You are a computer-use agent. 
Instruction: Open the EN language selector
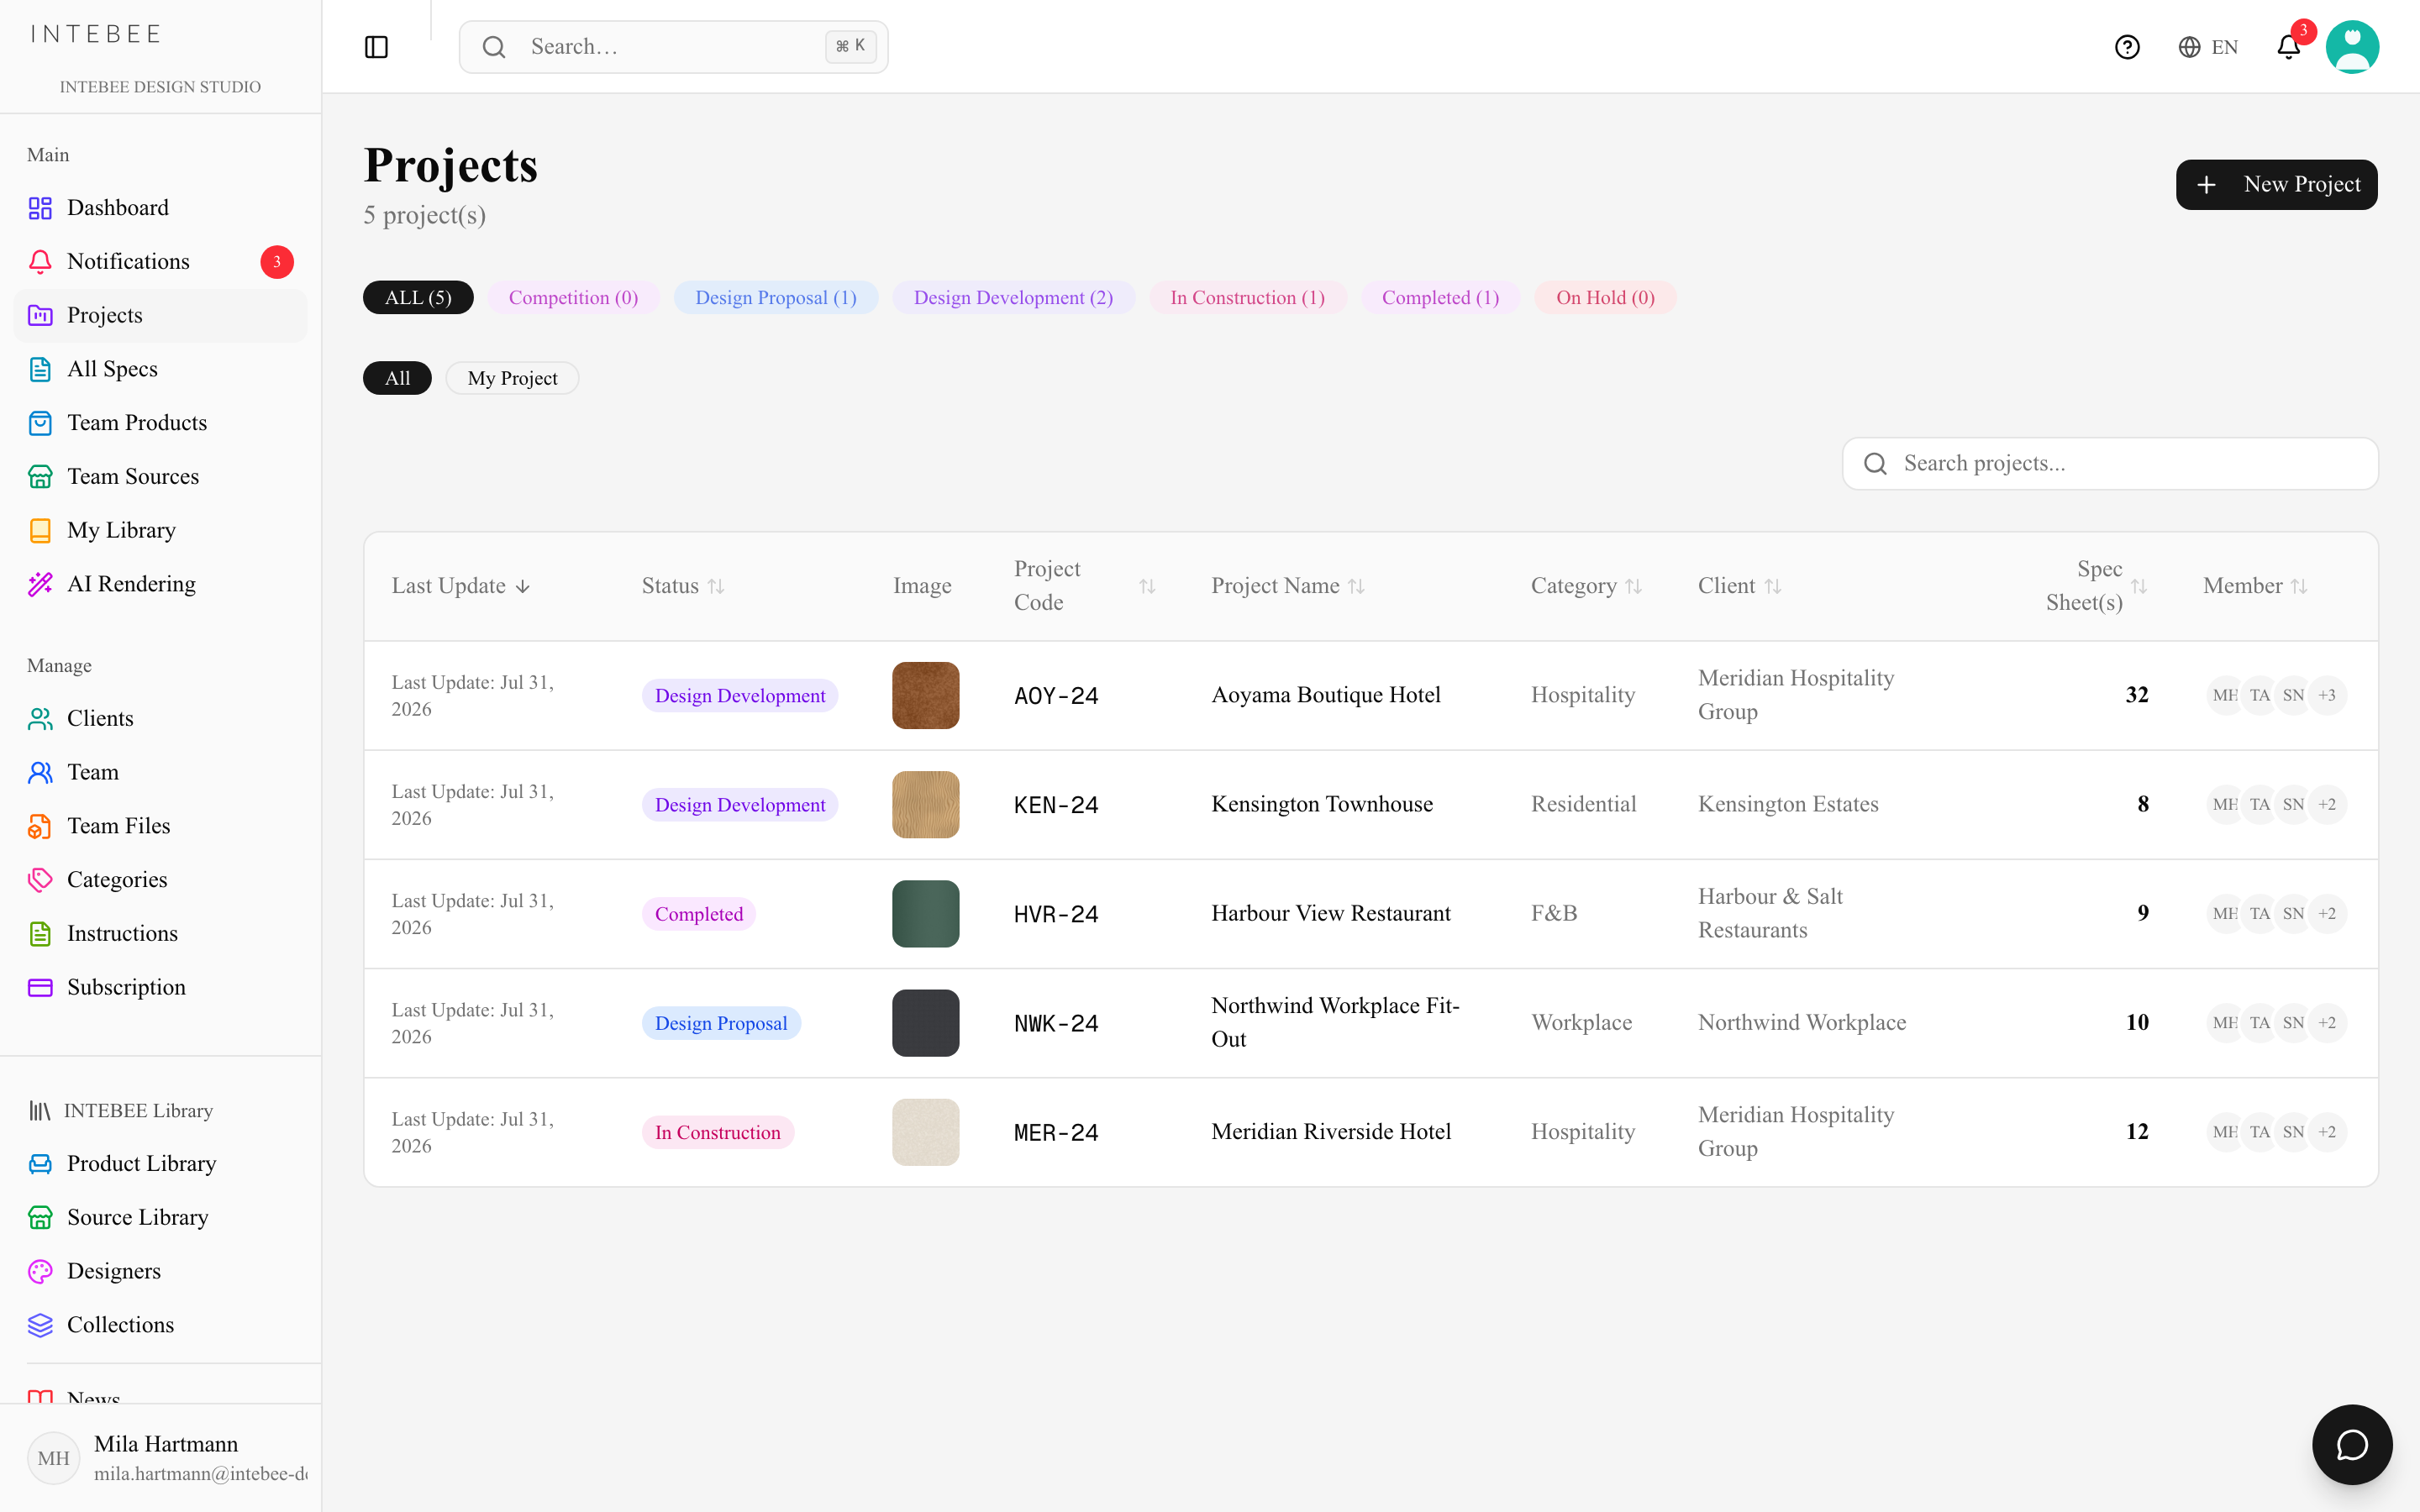tap(2208, 47)
